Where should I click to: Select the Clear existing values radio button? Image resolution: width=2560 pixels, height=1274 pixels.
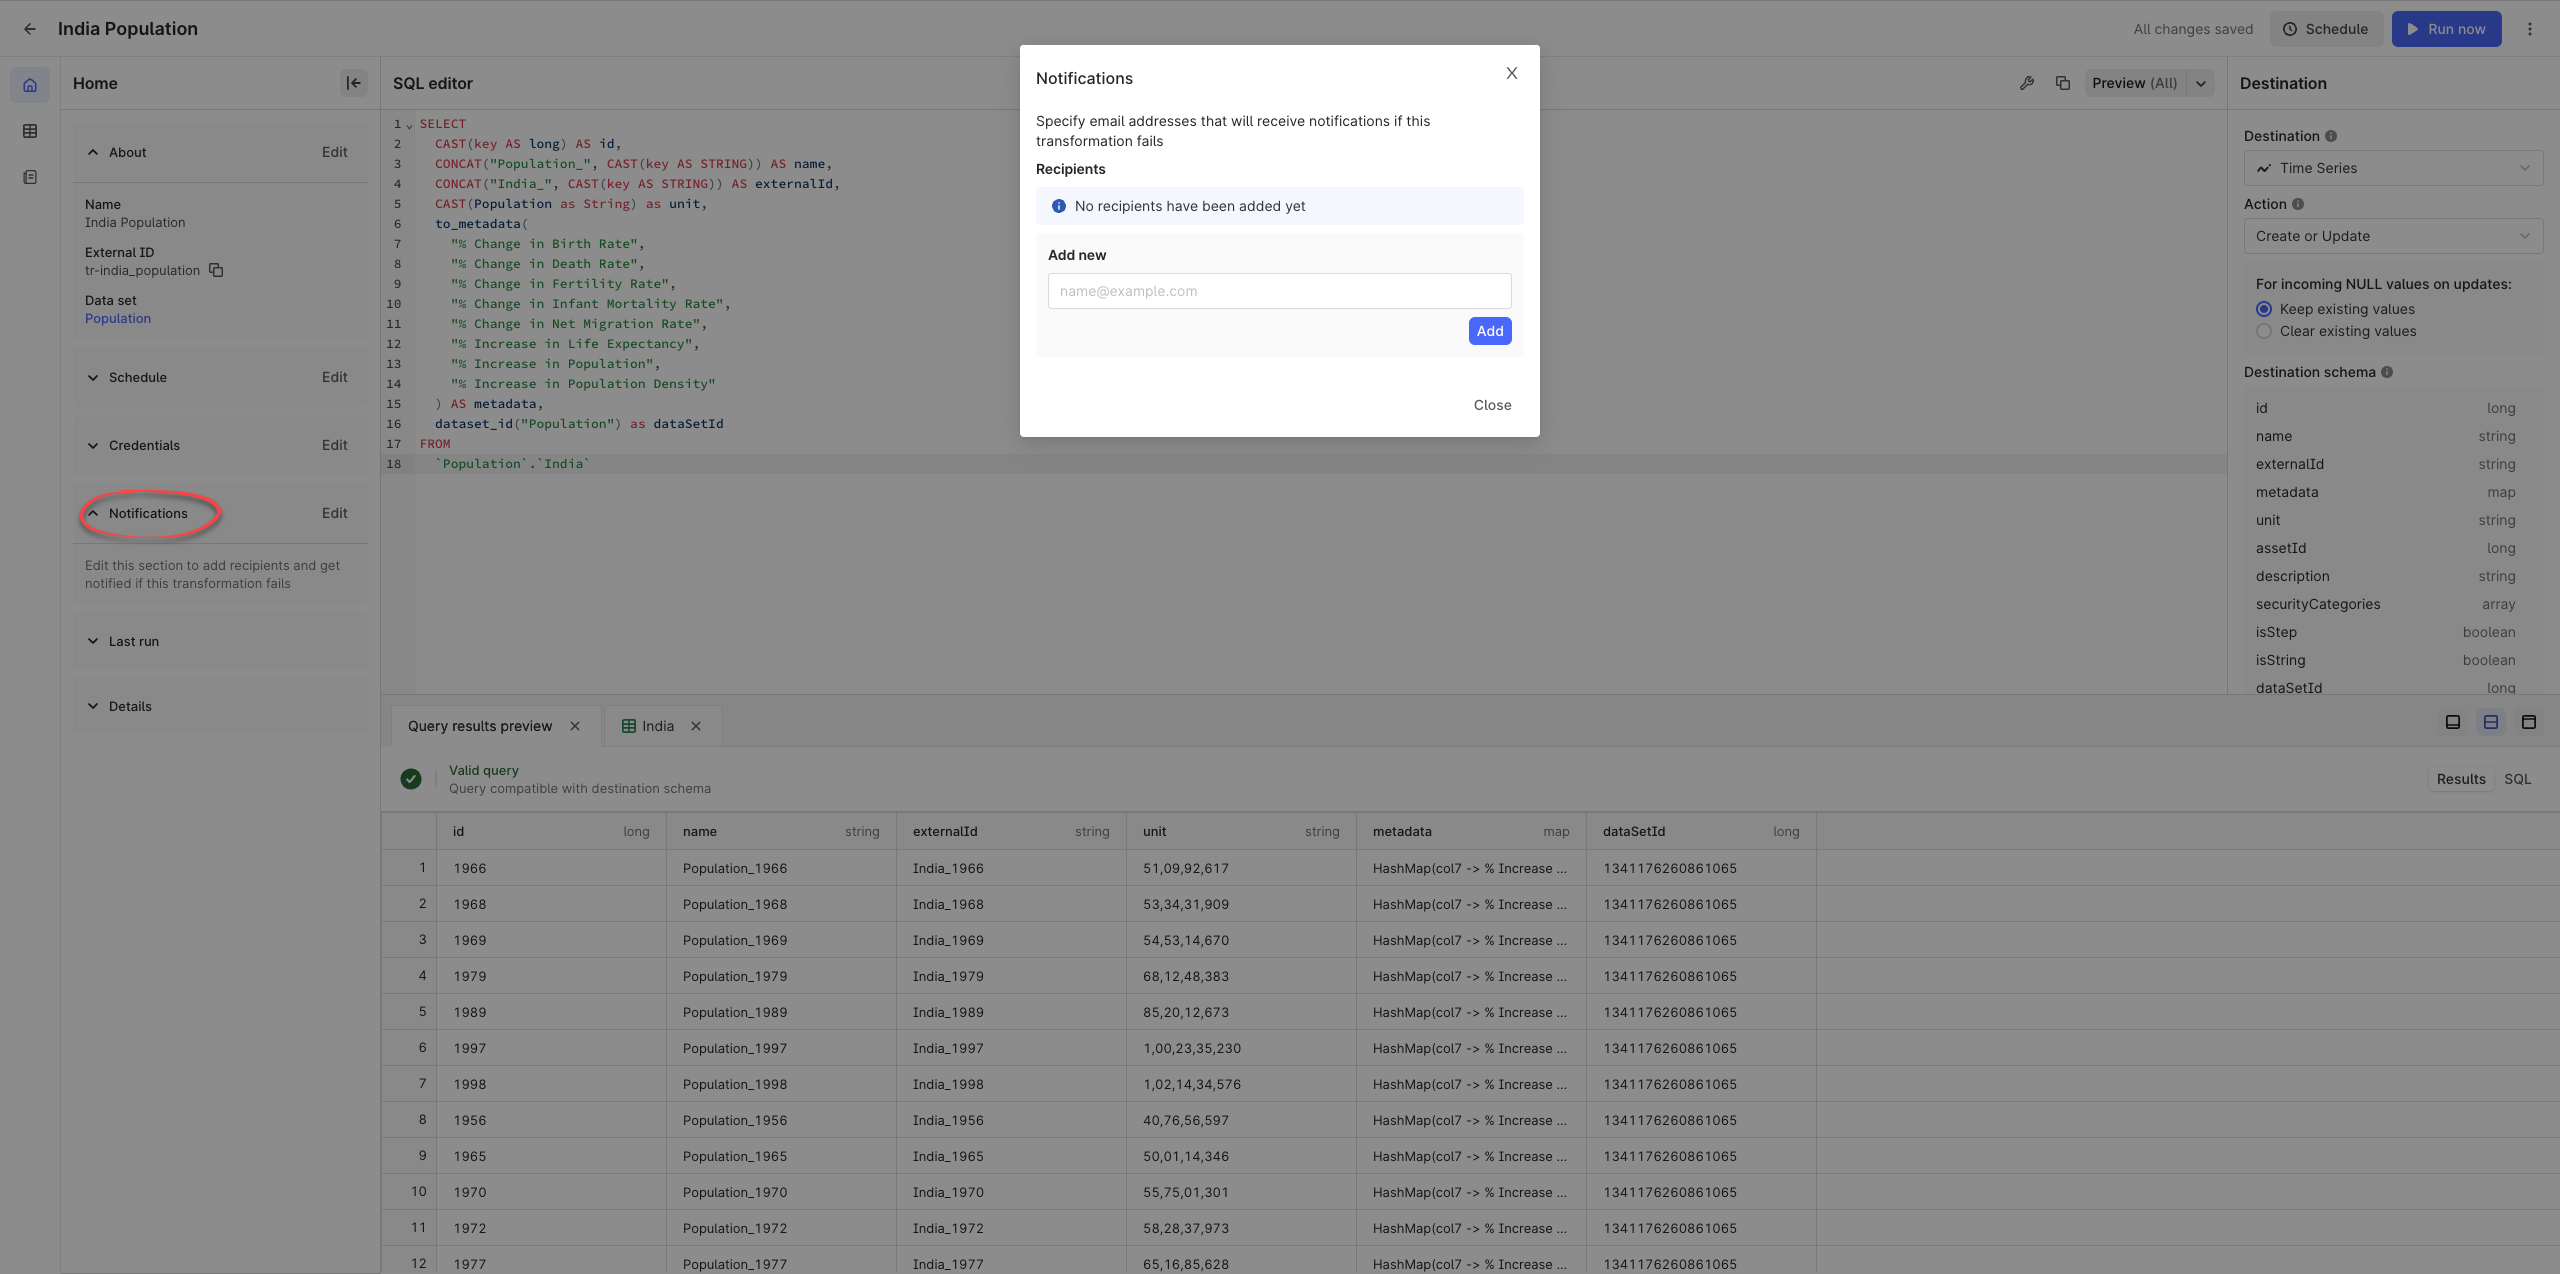2264,331
